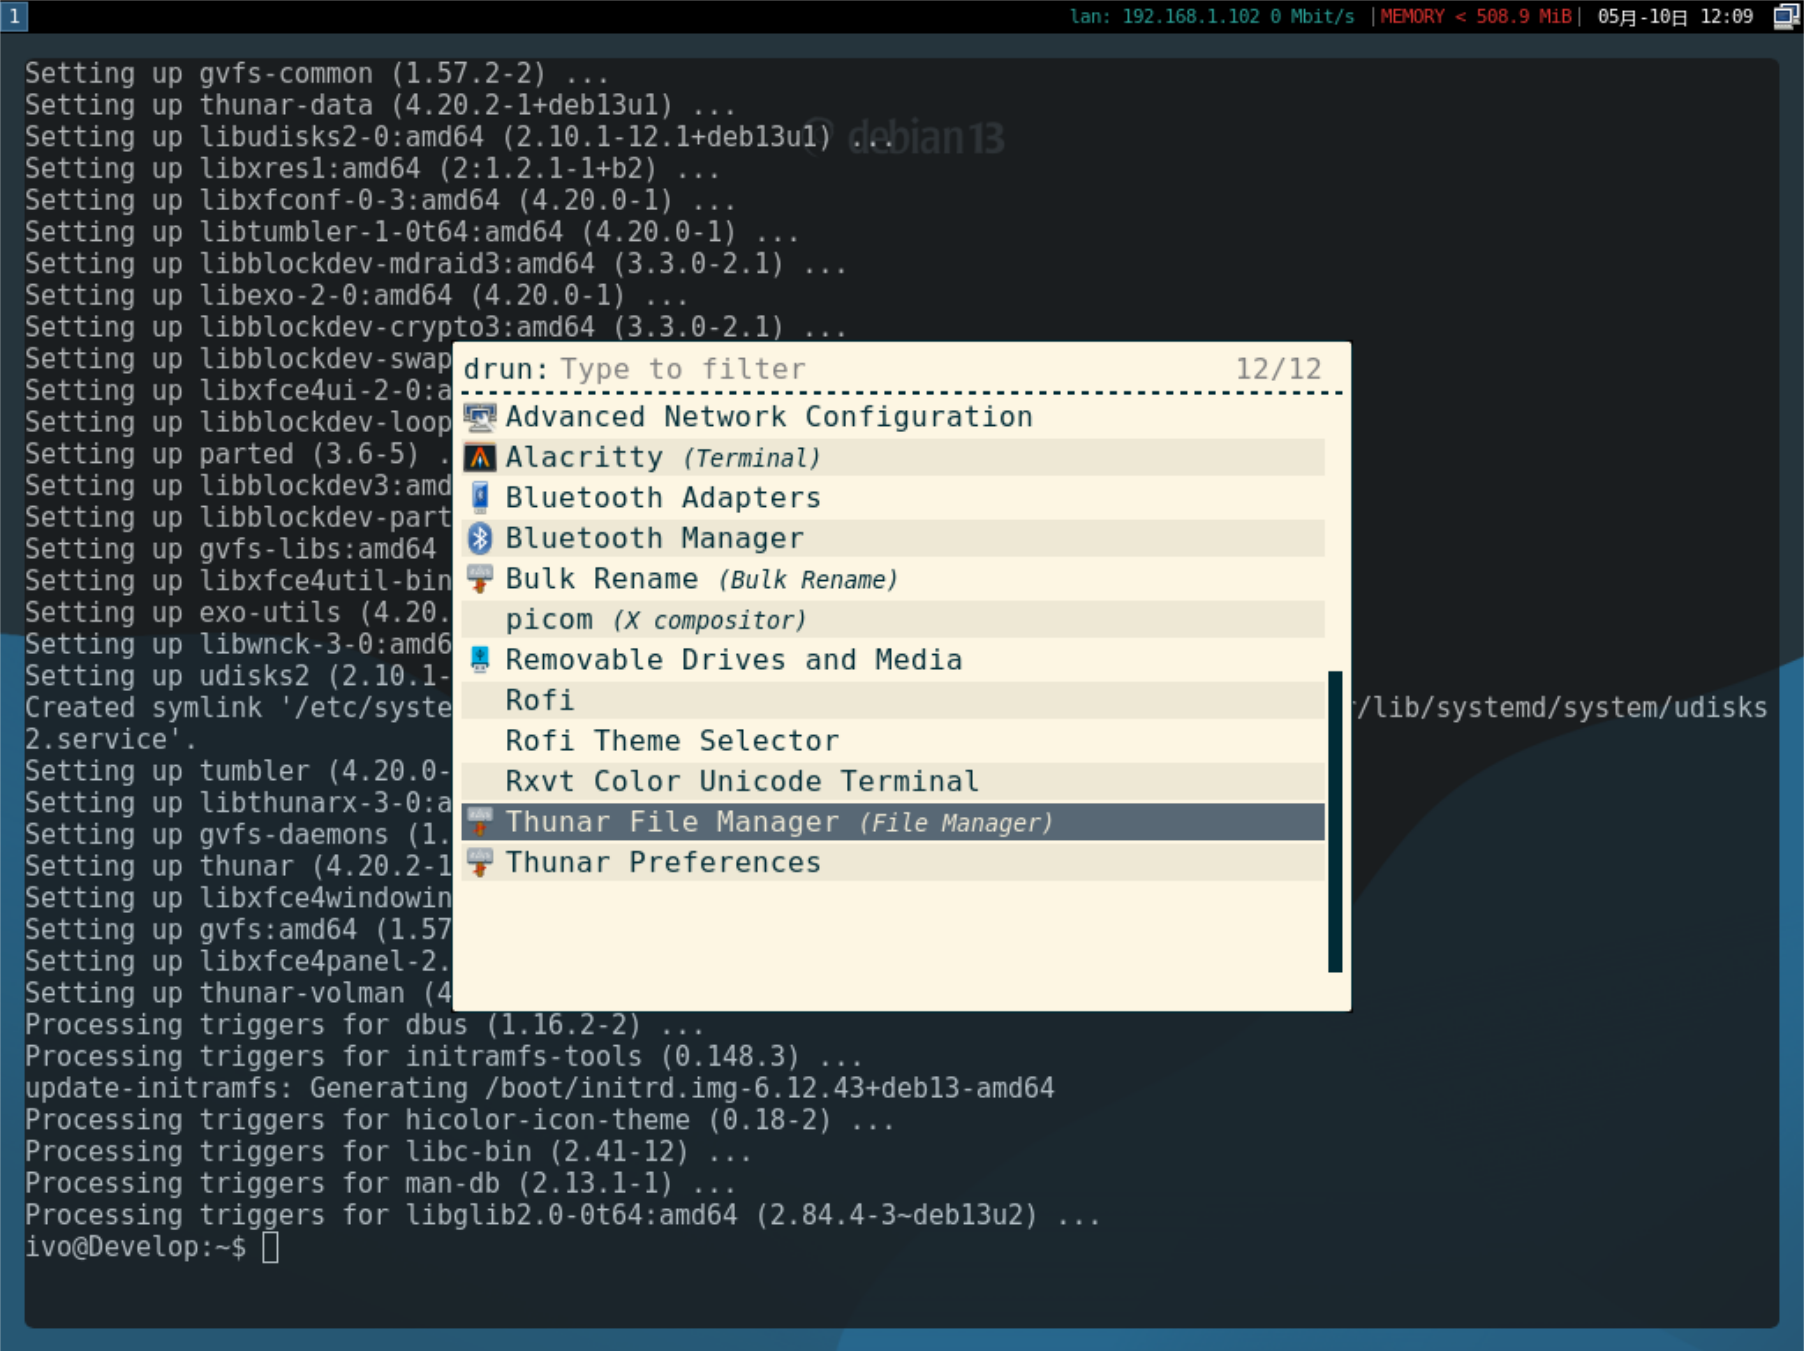Image resolution: width=1804 pixels, height=1351 pixels.
Task: Select workspace 1 in the top bar
Action: 14,16
